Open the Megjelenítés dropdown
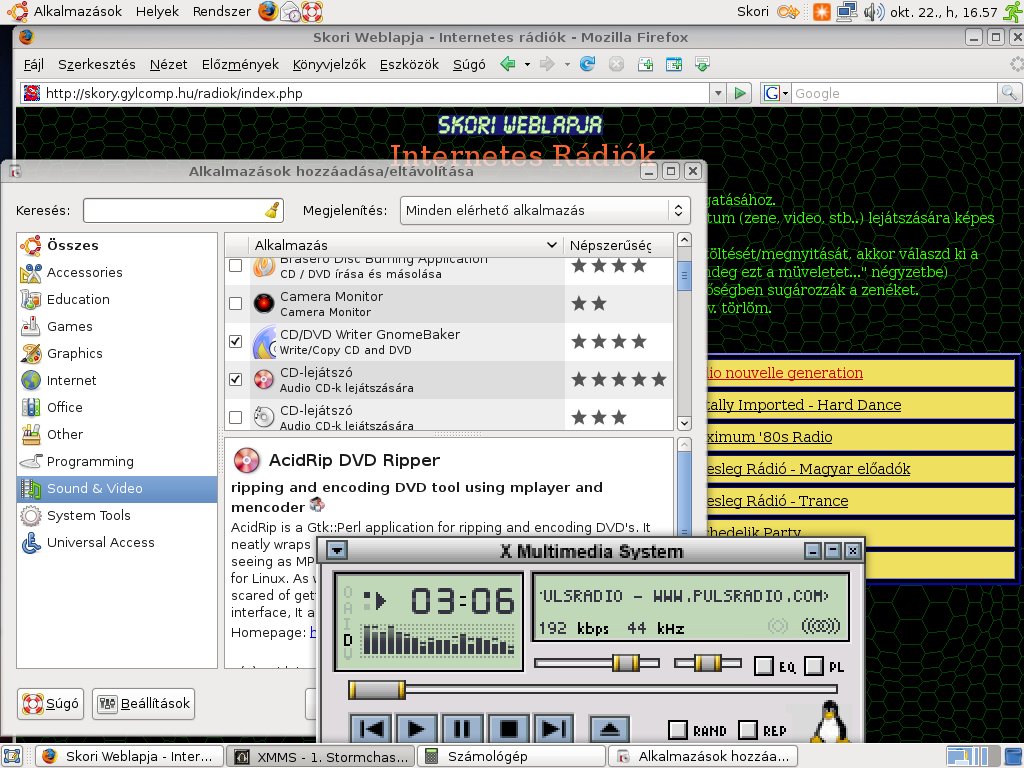 click(545, 210)
